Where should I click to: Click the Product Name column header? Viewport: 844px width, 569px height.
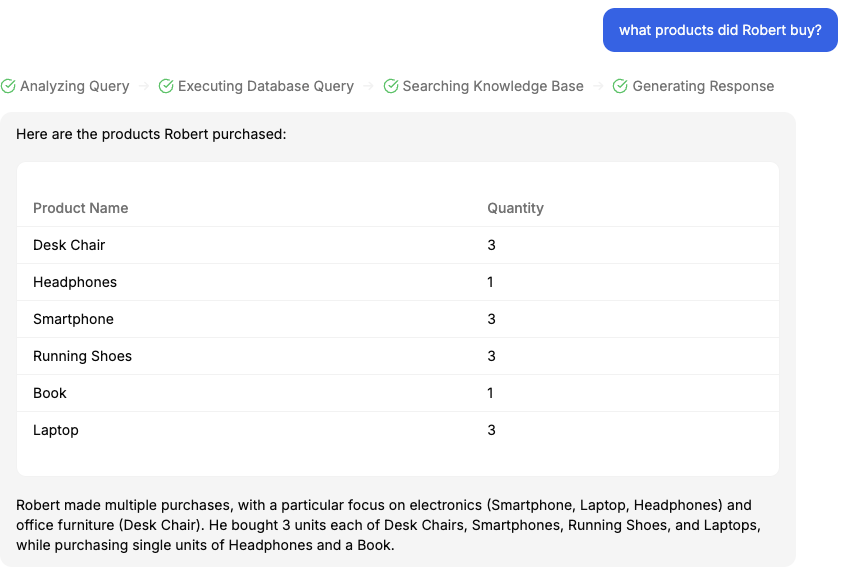pyautogui.click(x=81, y=208)
